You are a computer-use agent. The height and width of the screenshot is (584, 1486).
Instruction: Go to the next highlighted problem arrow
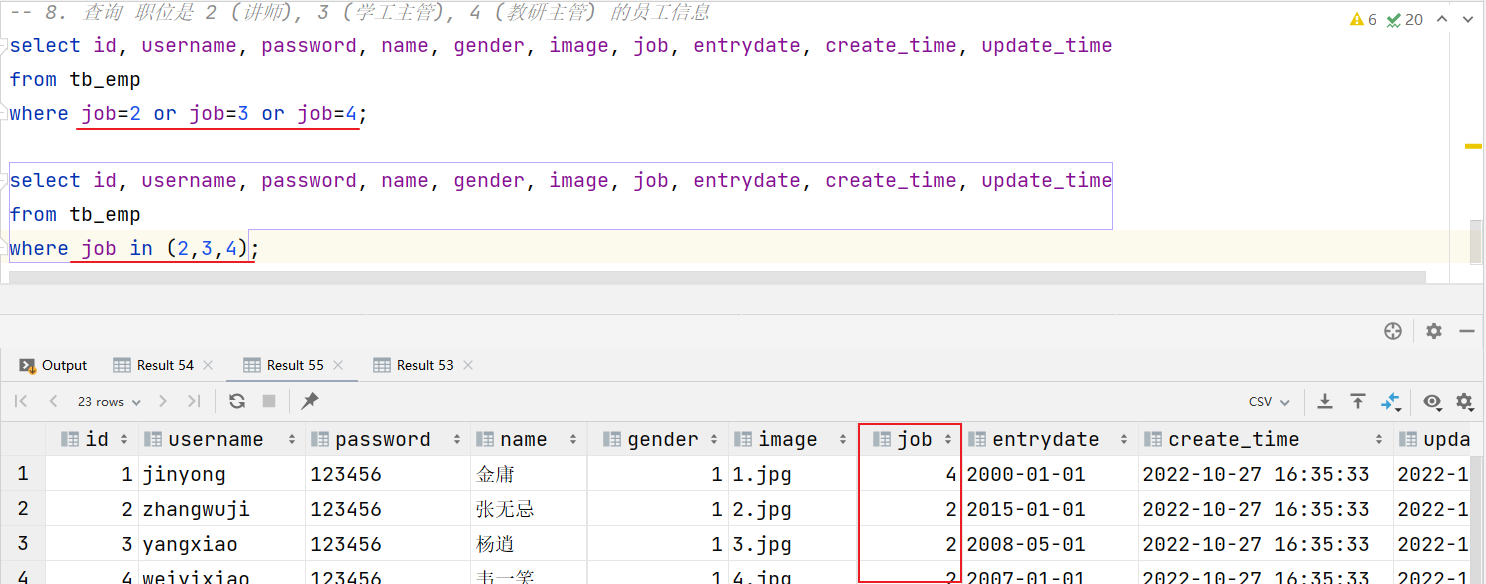1468,19
